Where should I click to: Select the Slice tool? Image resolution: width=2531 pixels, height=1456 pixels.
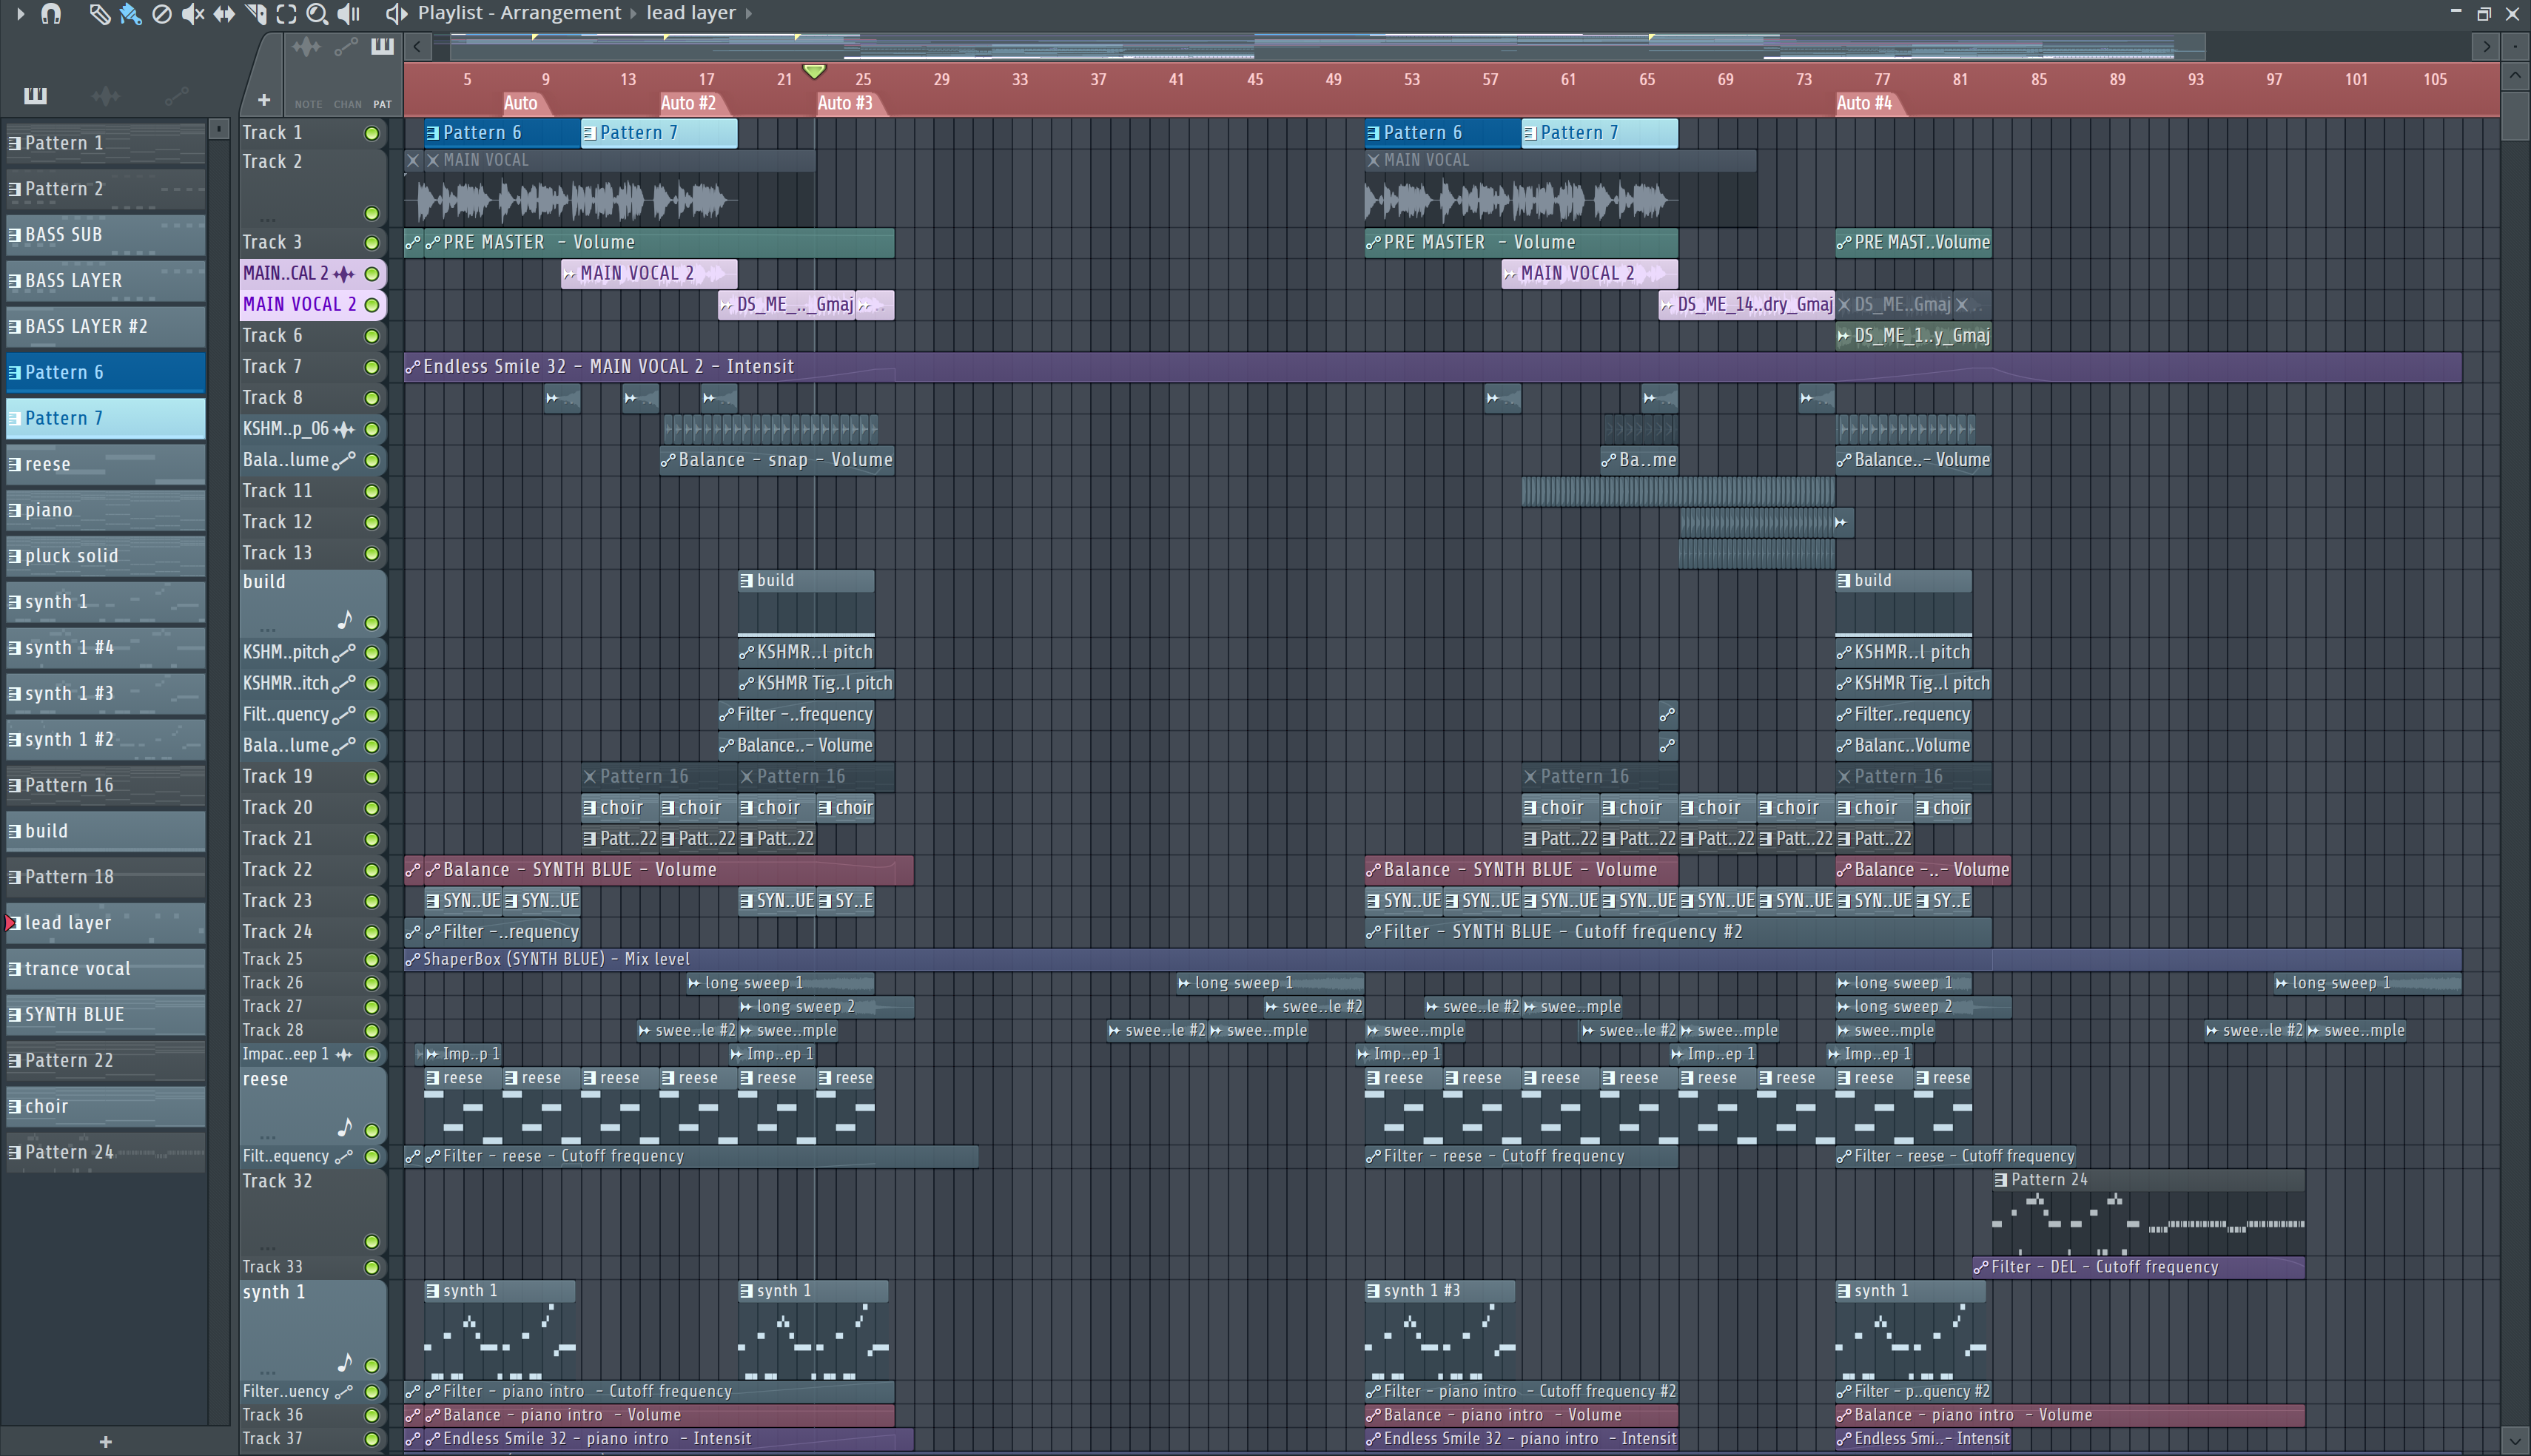256,13
